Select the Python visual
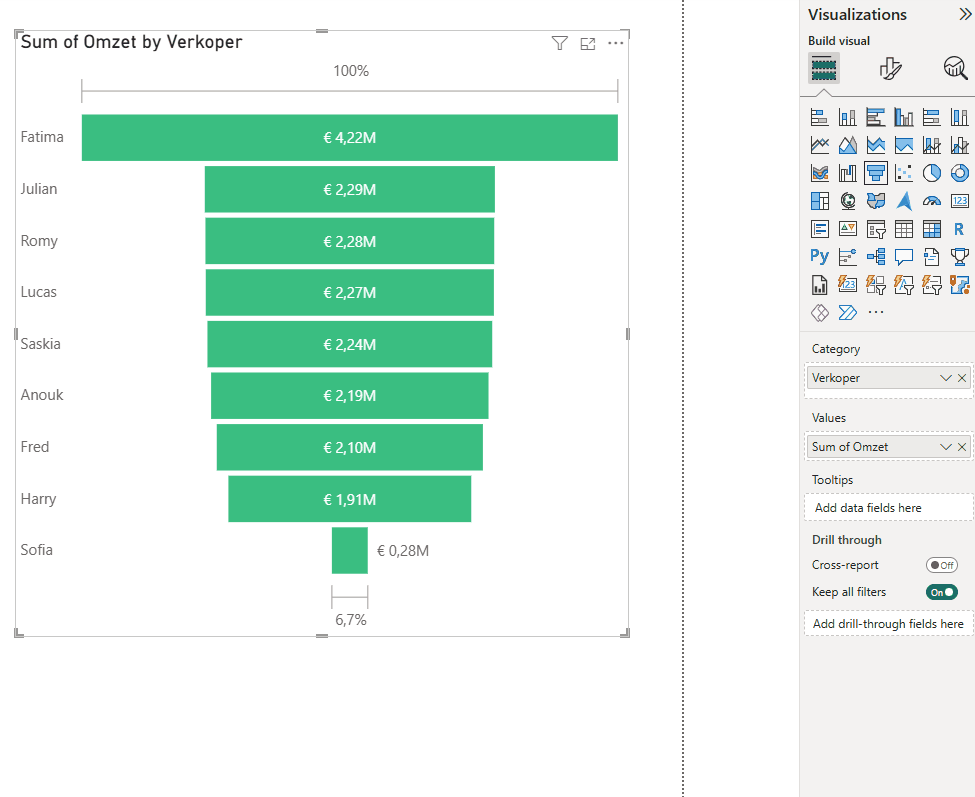Screen dimensions: 975x797 819,256
